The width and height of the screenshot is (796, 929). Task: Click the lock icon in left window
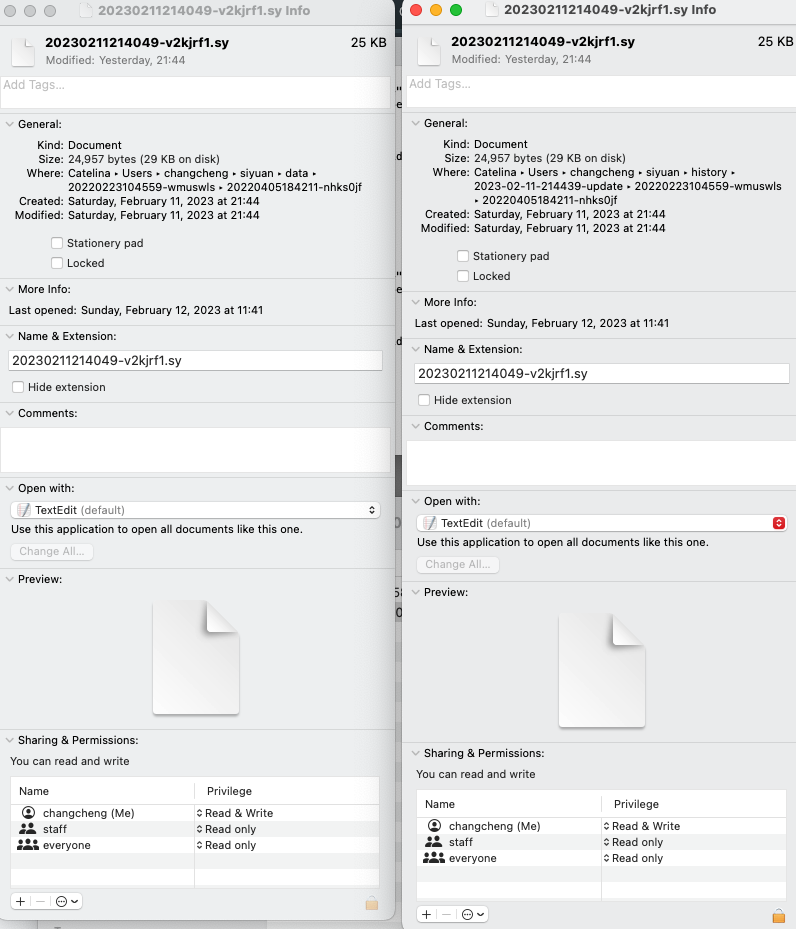pos(372,902)
